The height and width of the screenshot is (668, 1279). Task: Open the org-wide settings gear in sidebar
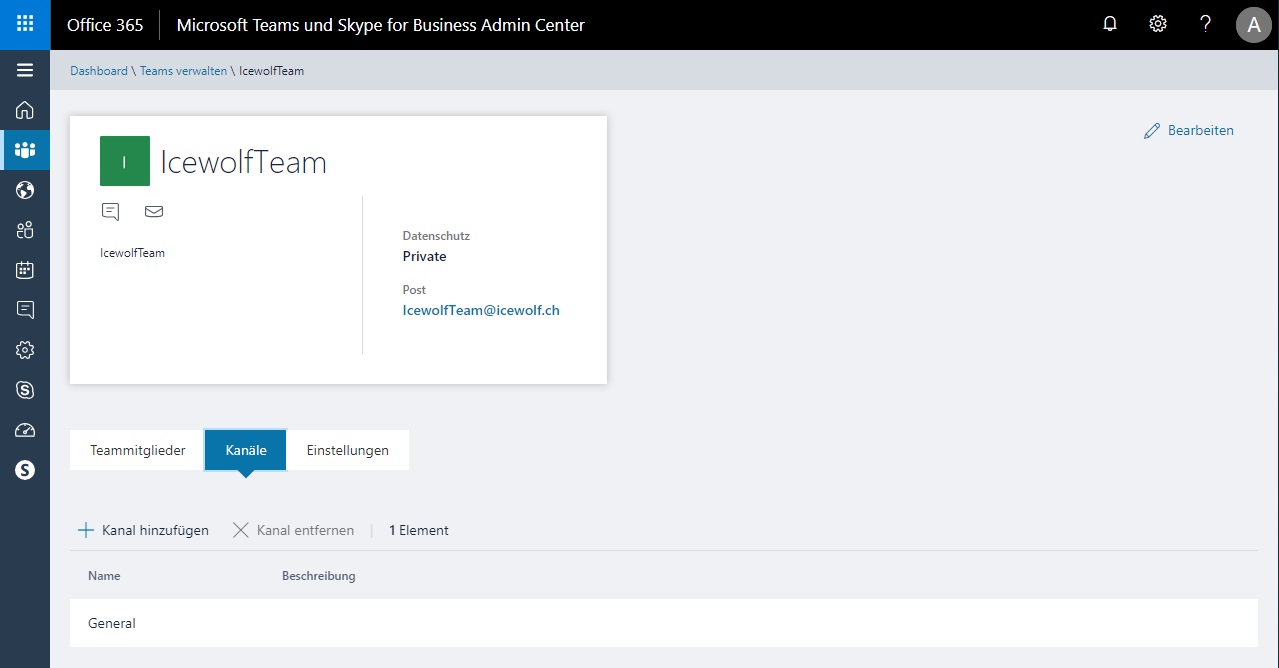(x=25, y=350)
